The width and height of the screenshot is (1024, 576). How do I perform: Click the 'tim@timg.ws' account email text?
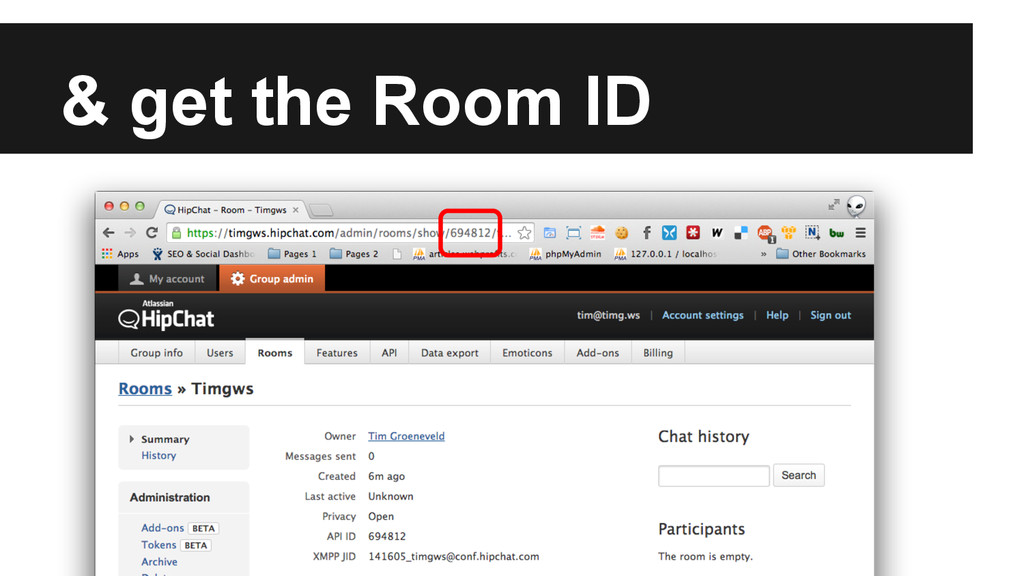click(608, 315)
